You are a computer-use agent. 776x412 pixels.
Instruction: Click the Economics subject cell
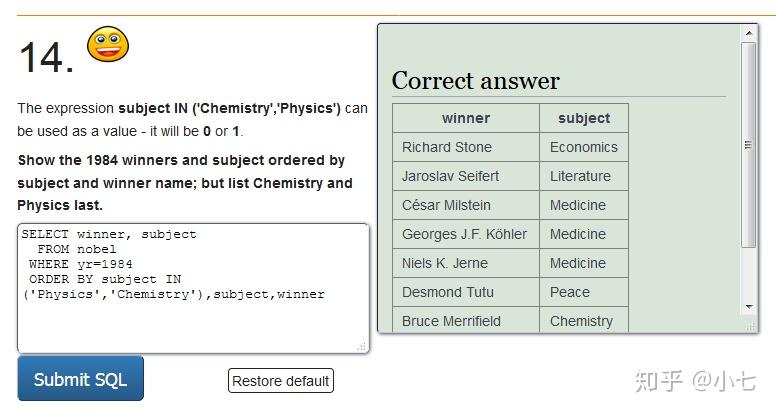584,147
